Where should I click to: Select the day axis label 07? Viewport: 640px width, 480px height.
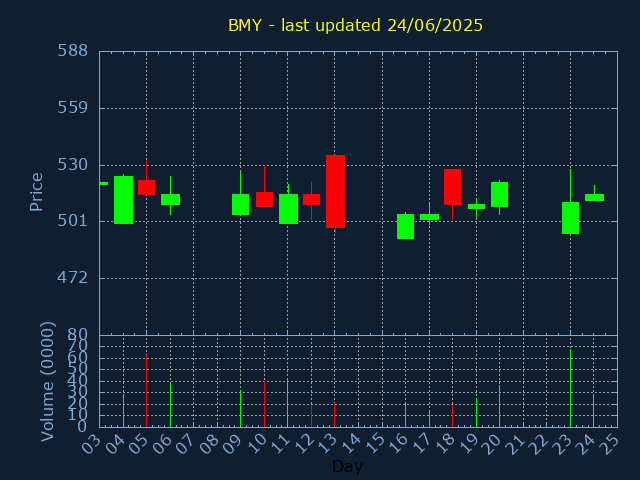pos(186,444)
